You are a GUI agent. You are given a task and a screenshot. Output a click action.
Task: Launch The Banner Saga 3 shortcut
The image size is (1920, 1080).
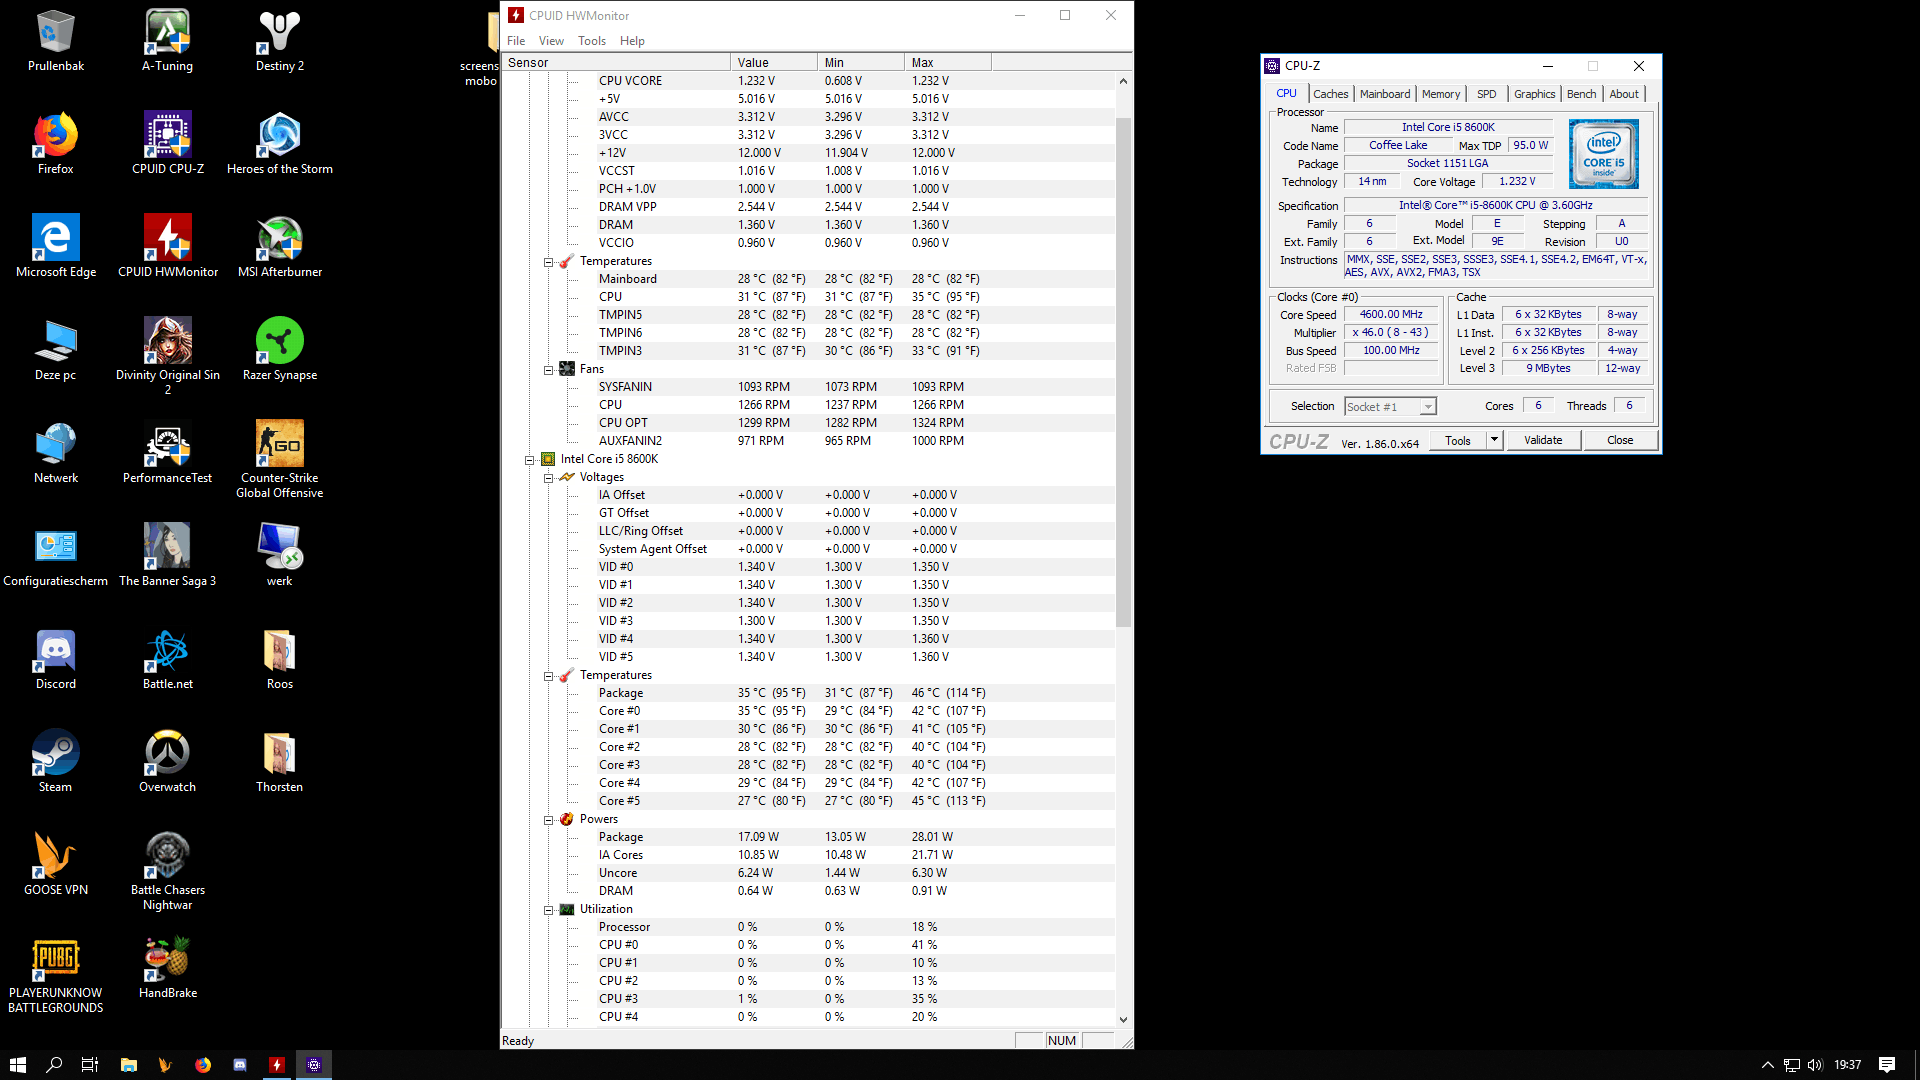[167, 555]
